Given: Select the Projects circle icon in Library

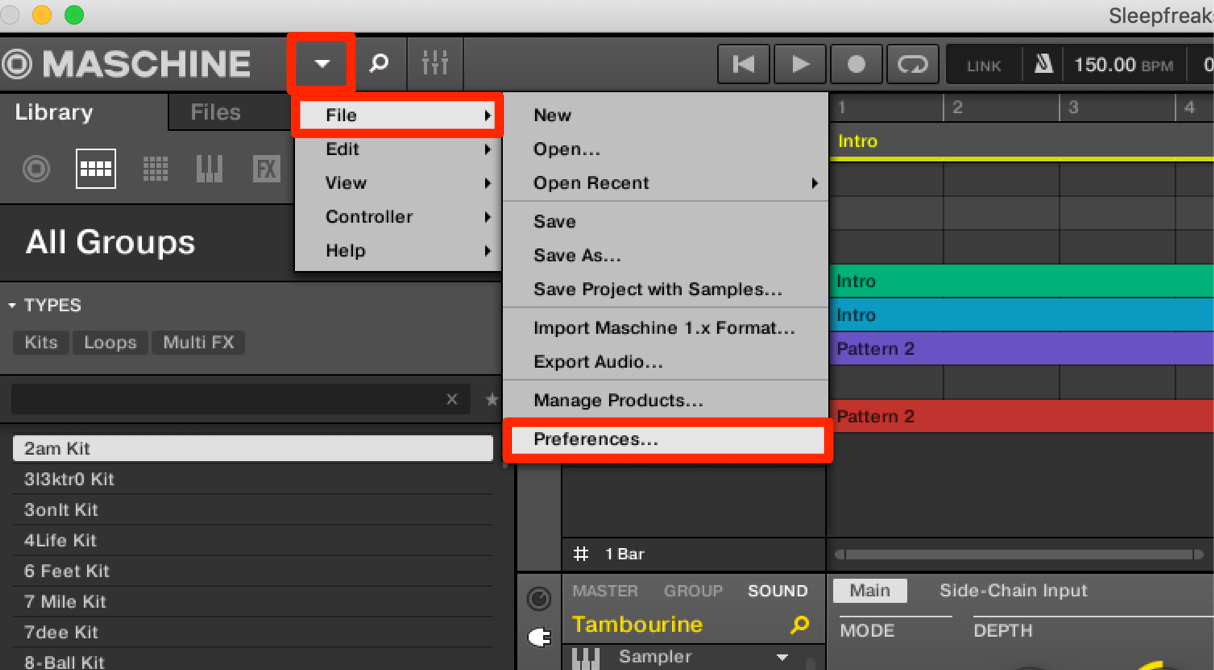Looking at the screenshot, I should tap(37, 169).
